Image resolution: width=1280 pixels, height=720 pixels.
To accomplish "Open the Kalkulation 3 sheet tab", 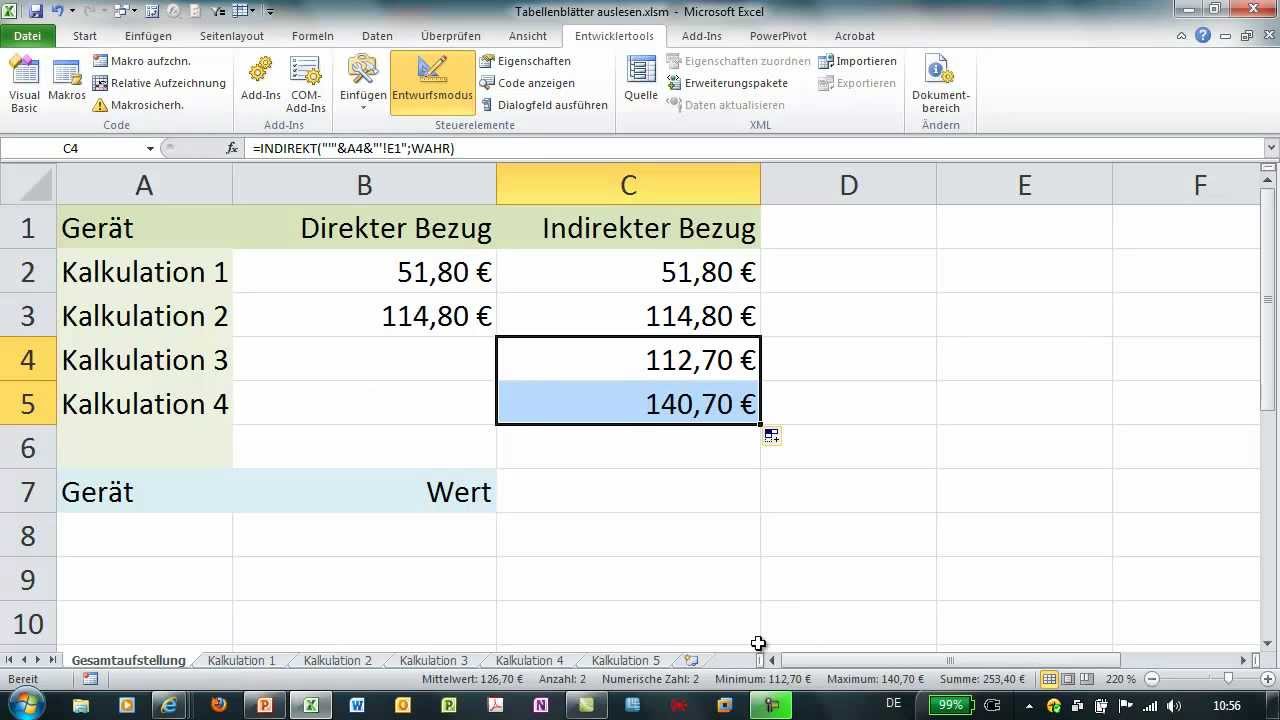I will [434, 660].
